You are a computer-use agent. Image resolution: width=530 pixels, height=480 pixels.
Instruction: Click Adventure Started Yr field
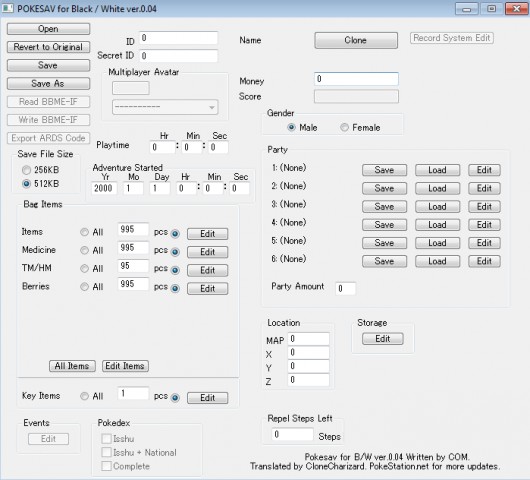pyautogui.click(x=104, y=188)
